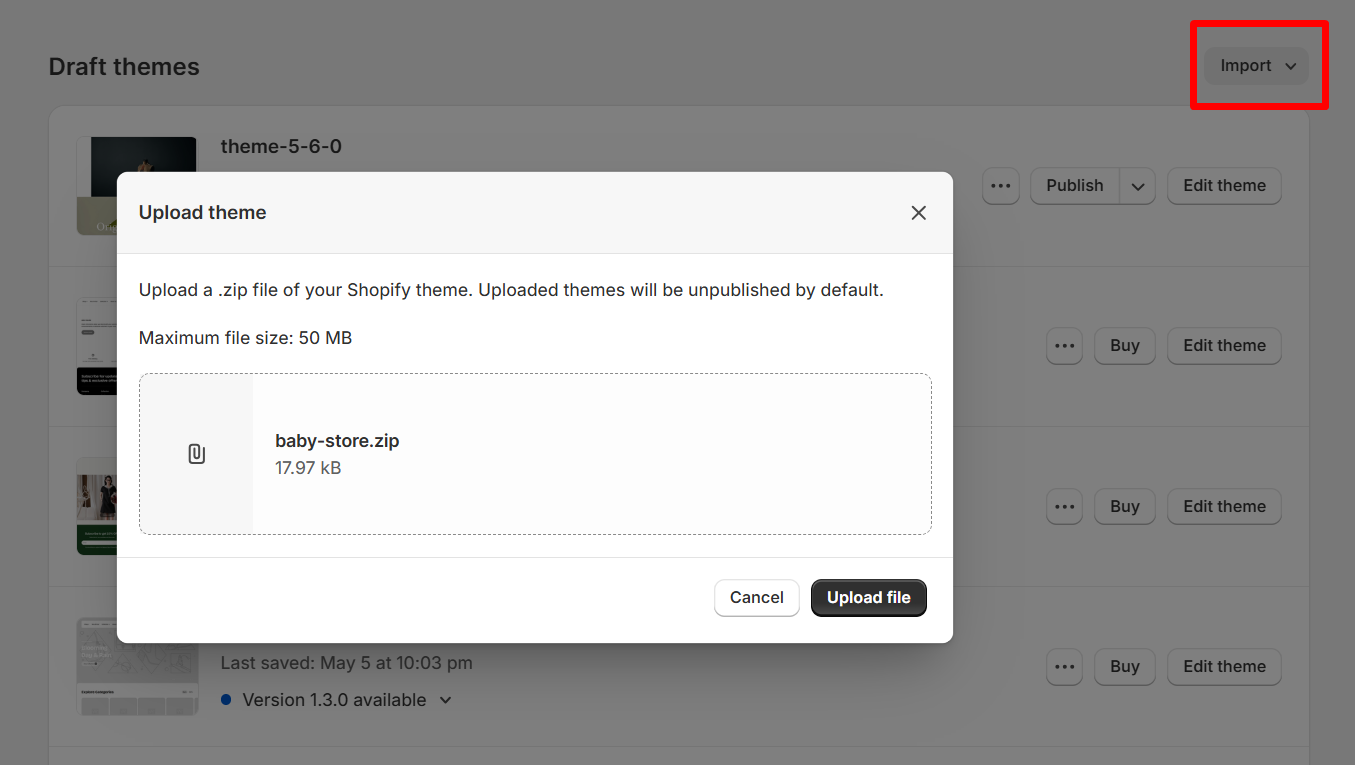Publish the theme-5-6-0 theme
This screenshot has height=765, width=1355.
click(x=1074, y=186)
